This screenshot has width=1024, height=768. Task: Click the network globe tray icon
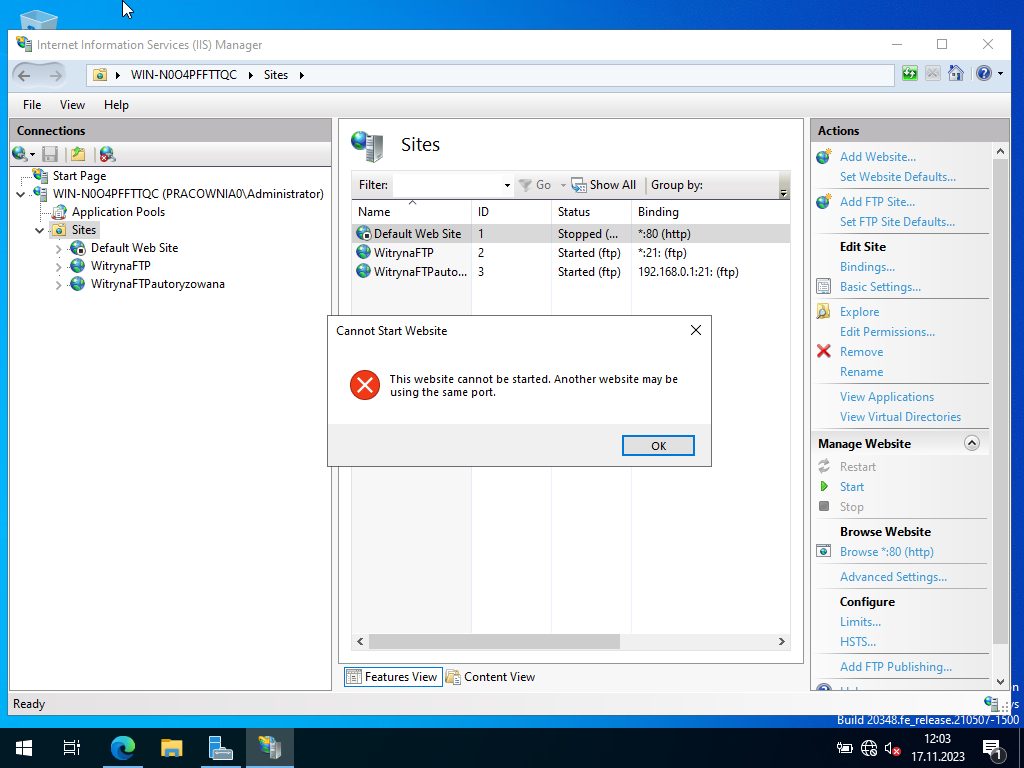tap(869, 748)
